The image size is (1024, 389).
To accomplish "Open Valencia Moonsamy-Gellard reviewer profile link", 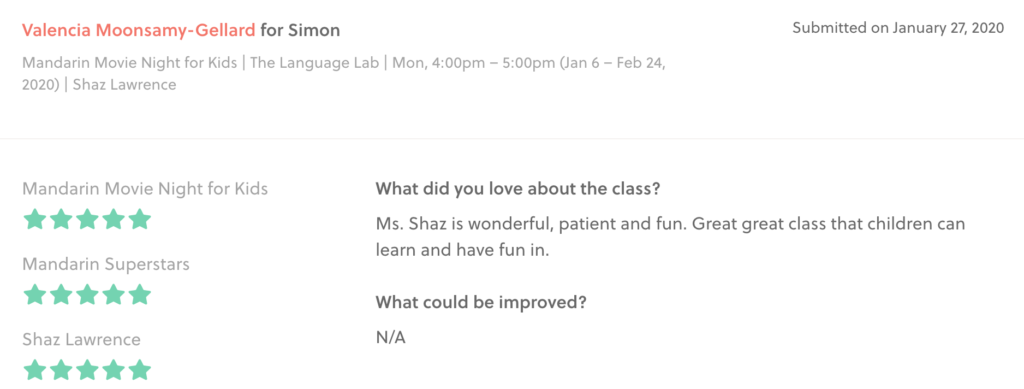I will pyautogui.click(x=138, y=30).
